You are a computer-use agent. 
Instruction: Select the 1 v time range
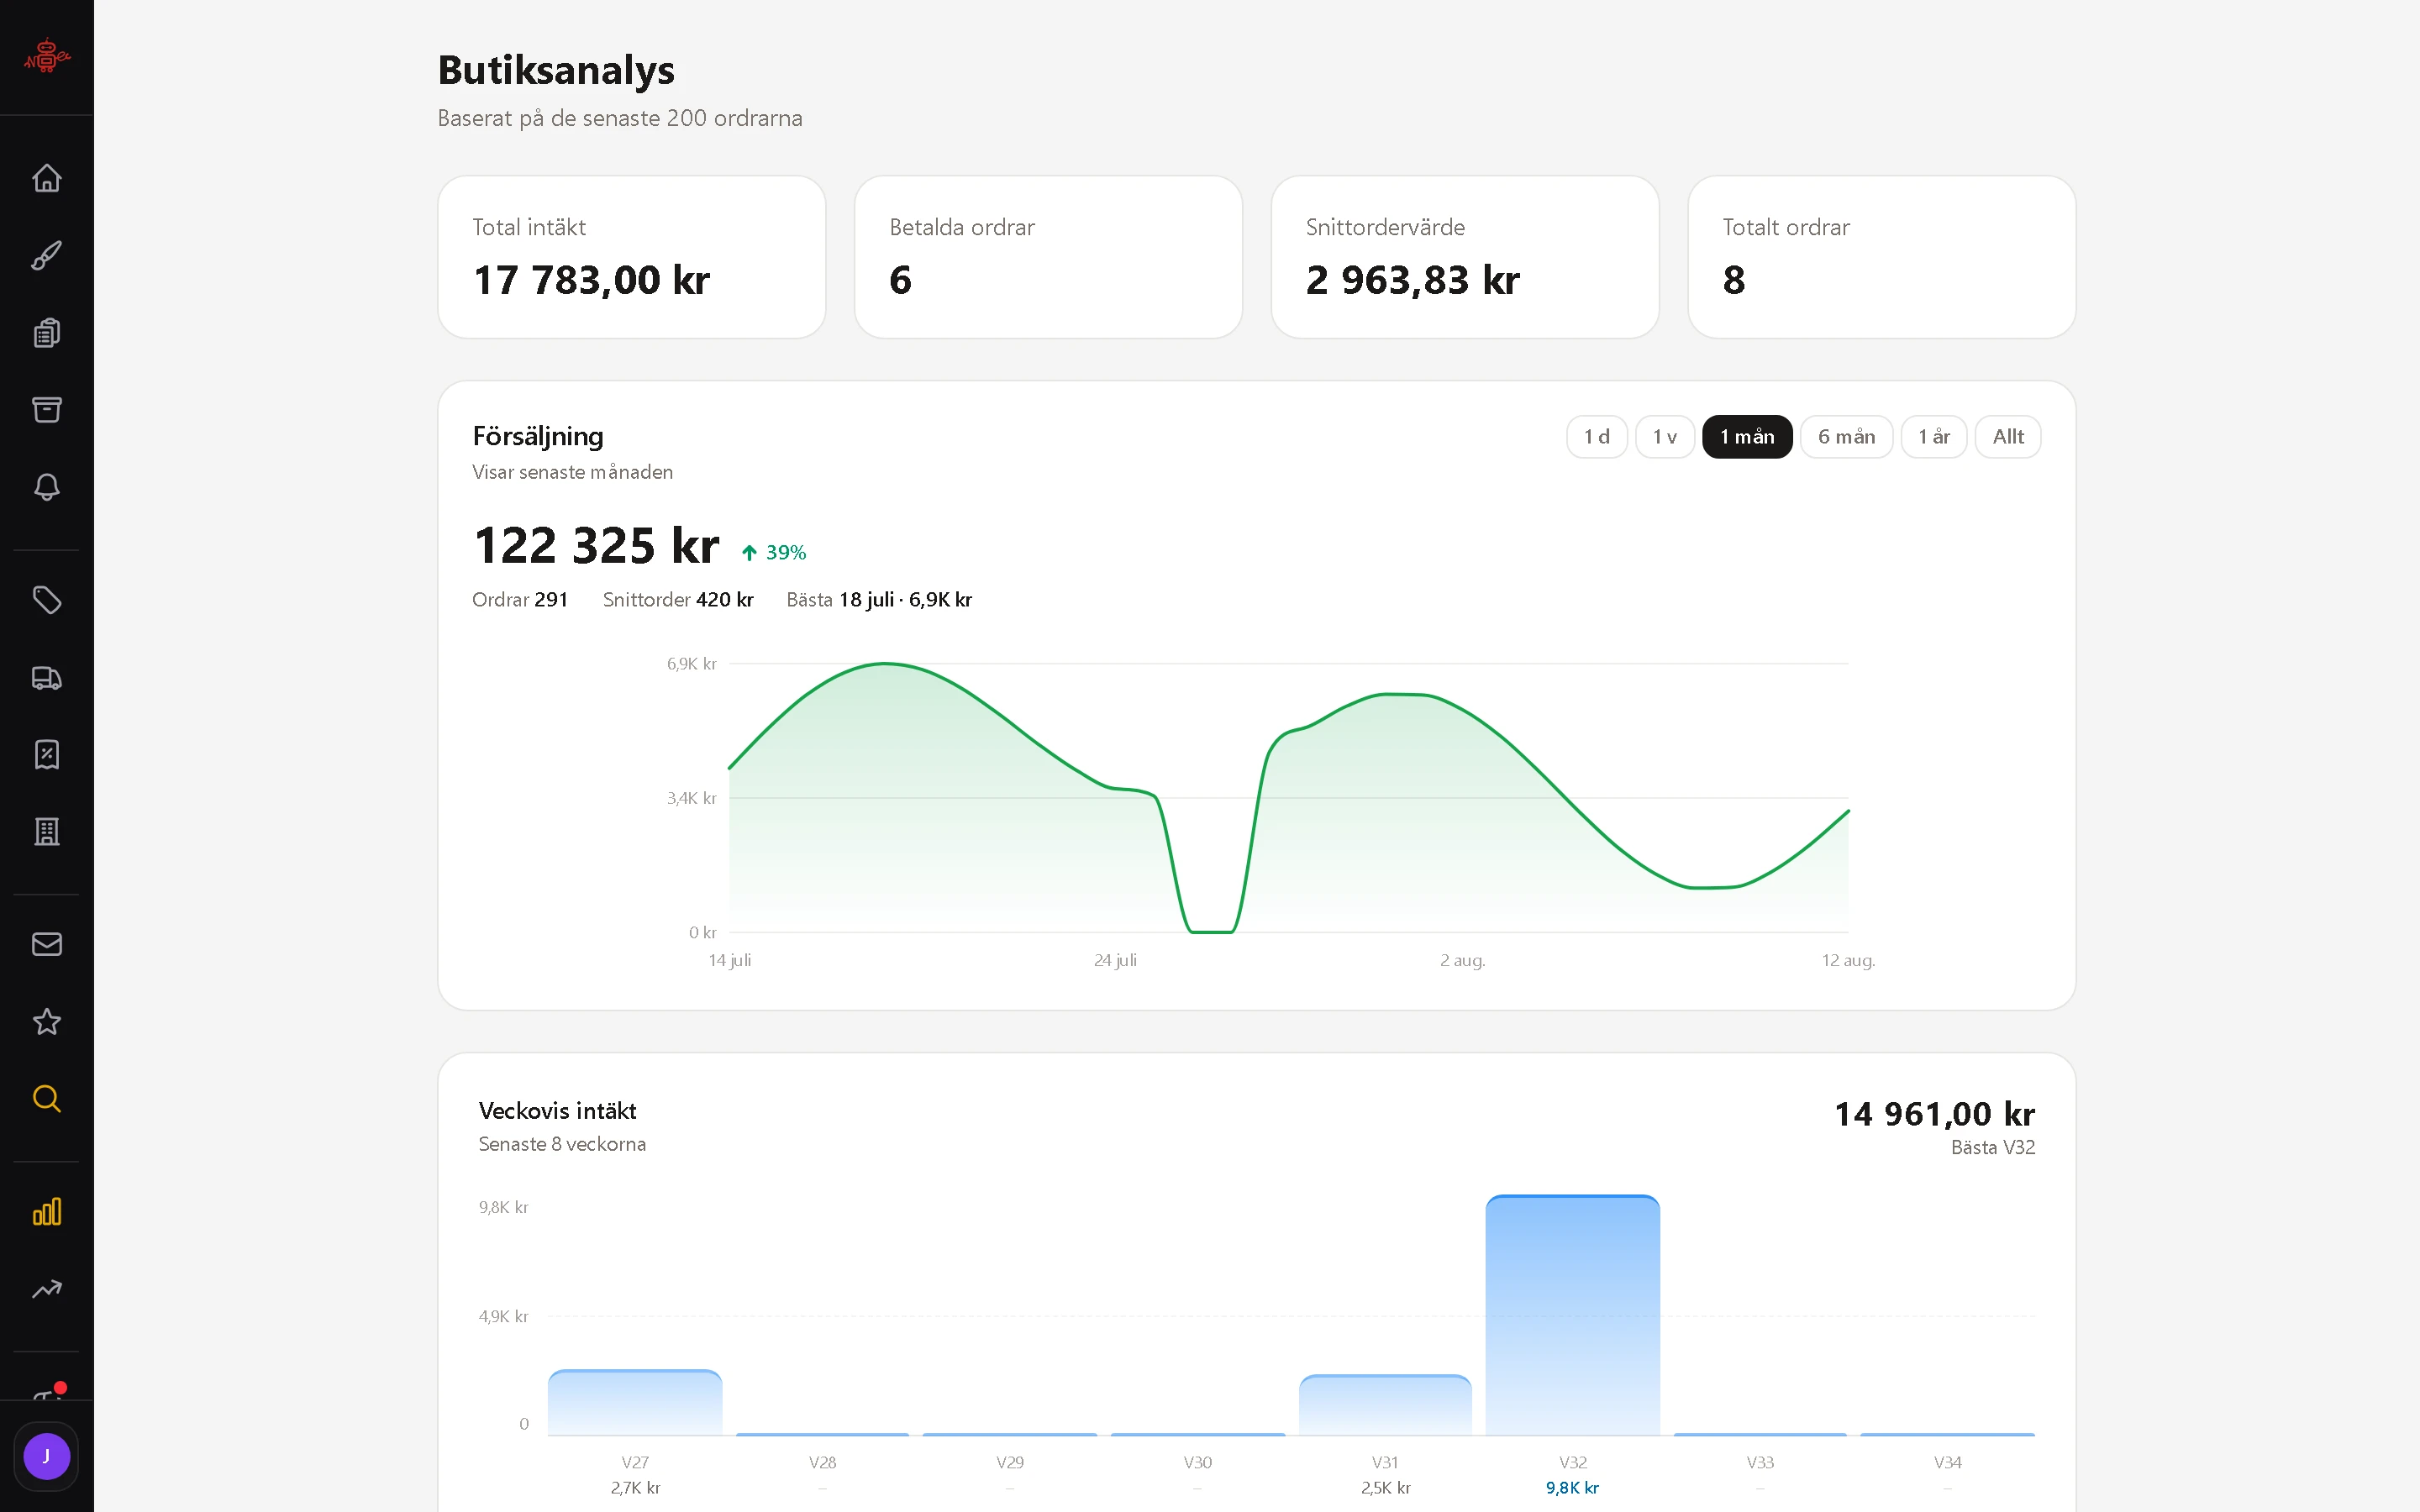[1664, 437]
